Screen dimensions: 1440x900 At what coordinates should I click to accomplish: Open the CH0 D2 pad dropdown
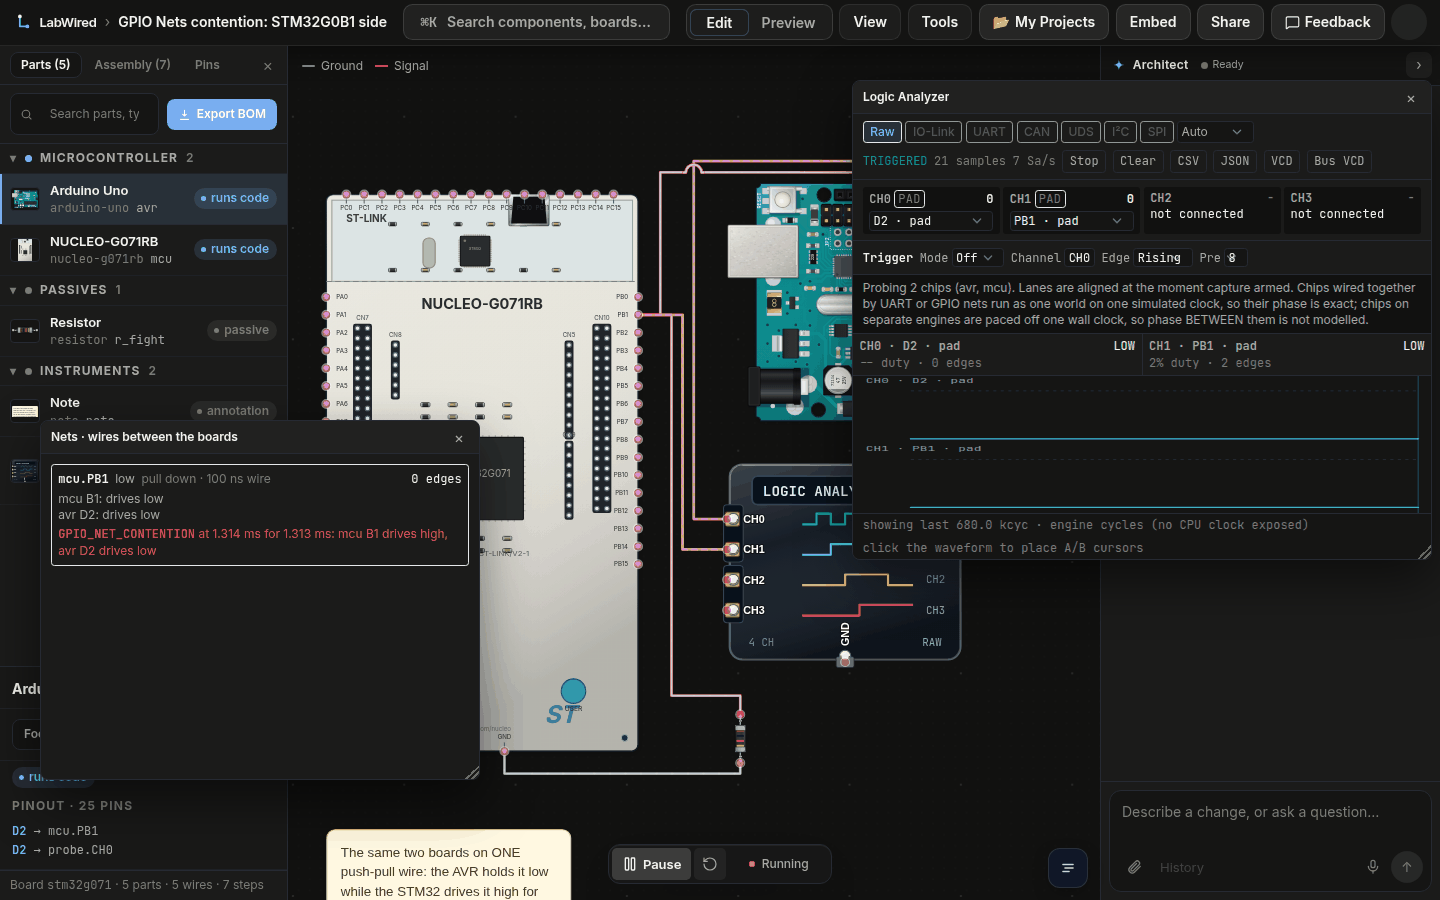pos(929,221)
